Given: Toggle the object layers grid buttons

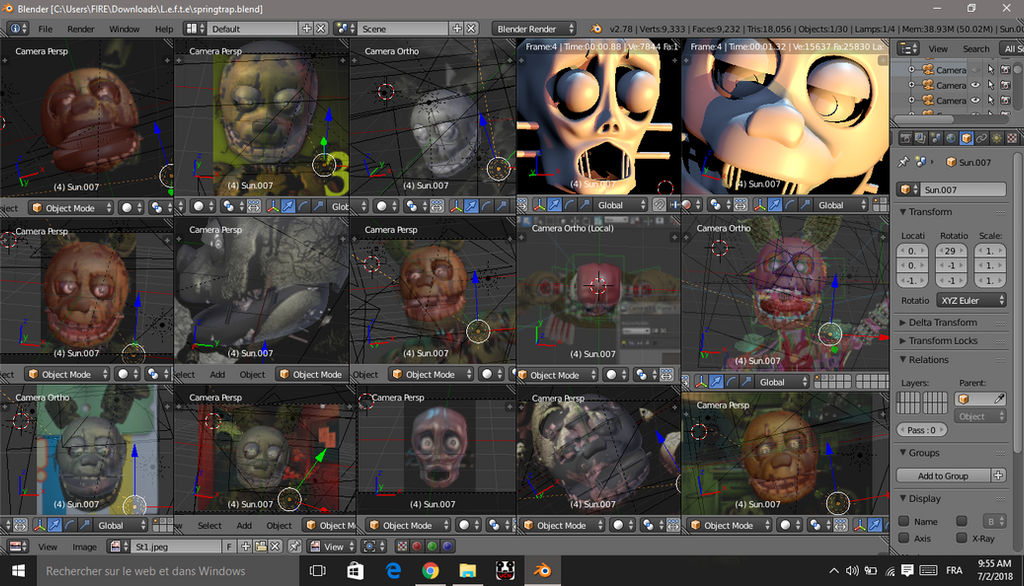Looking at the screenshot, I should point(921,402).
